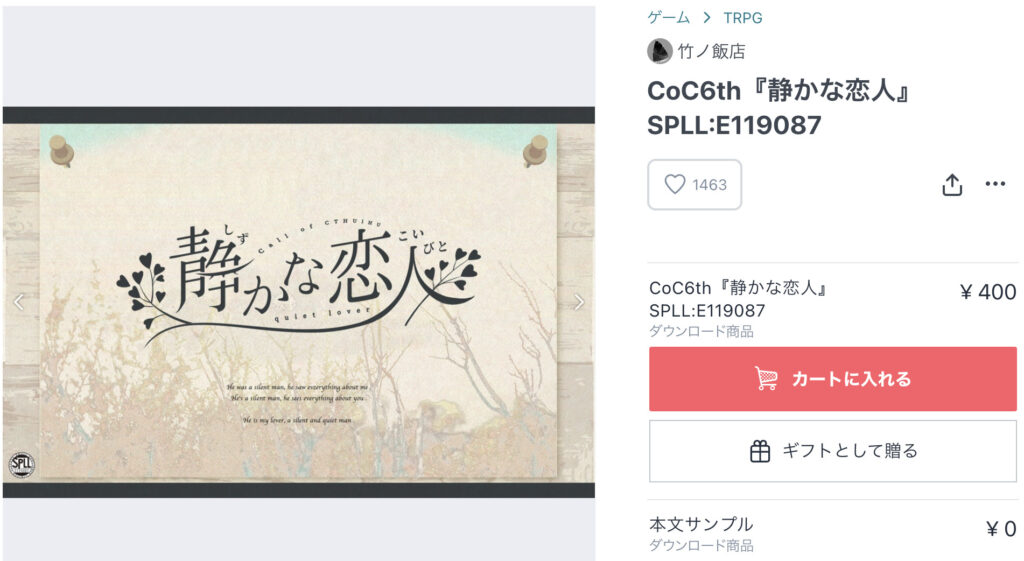Image resolution: width=1024 pixels, height=561 pixels.
Task: Open the three-dots more options menu
Action: click(x=995, y=184)
